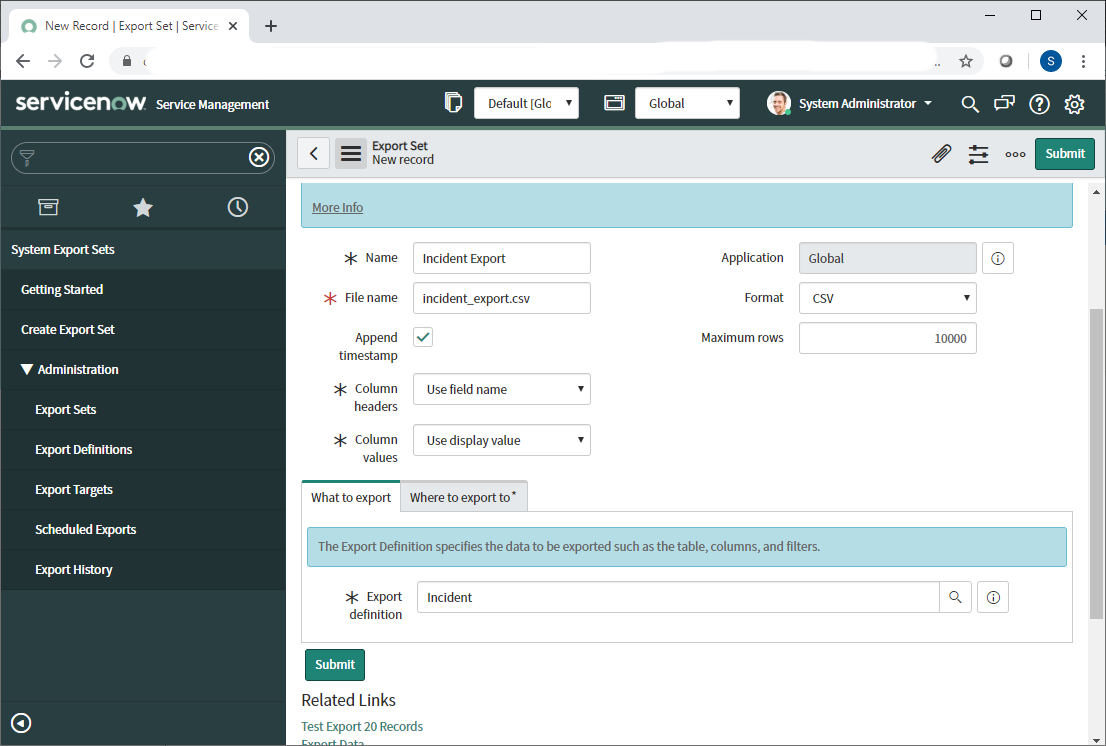The height and width of the screenshot is (746, 1106).
Task: Open system settings gear icon
Action: [1074, 104]
